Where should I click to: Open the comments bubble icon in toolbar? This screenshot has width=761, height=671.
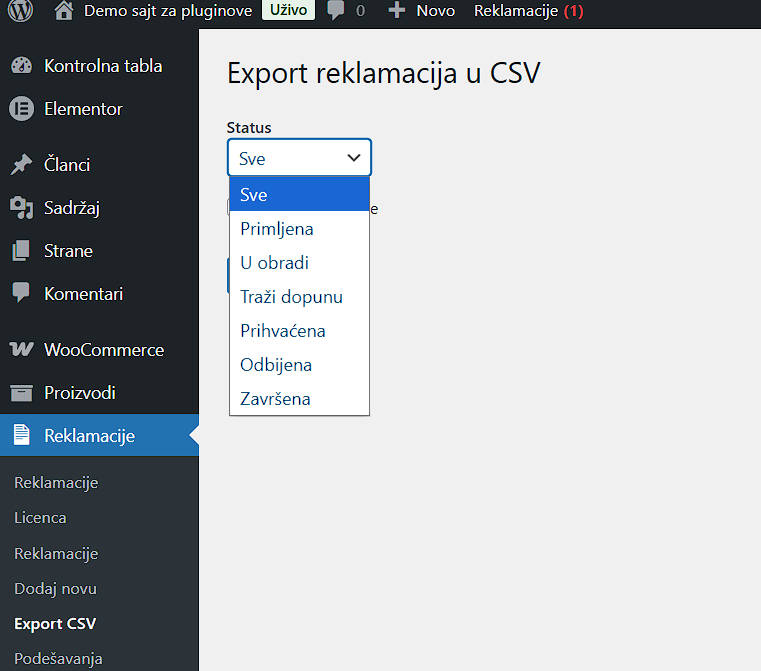pos(336,11)
